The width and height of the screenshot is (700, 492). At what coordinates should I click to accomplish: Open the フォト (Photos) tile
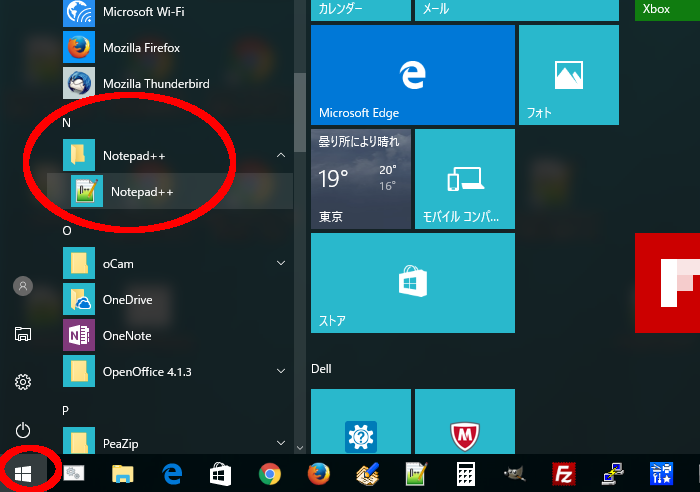568,75
